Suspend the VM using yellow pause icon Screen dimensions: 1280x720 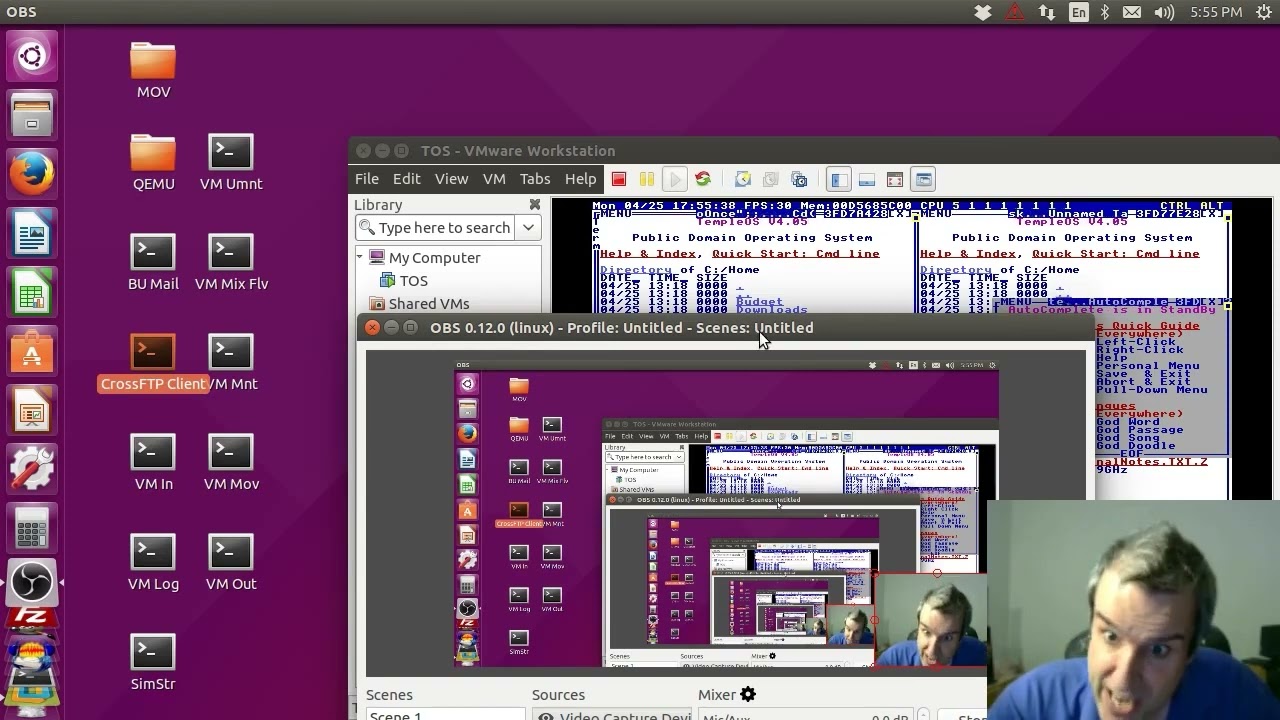(x=647, y=179)
